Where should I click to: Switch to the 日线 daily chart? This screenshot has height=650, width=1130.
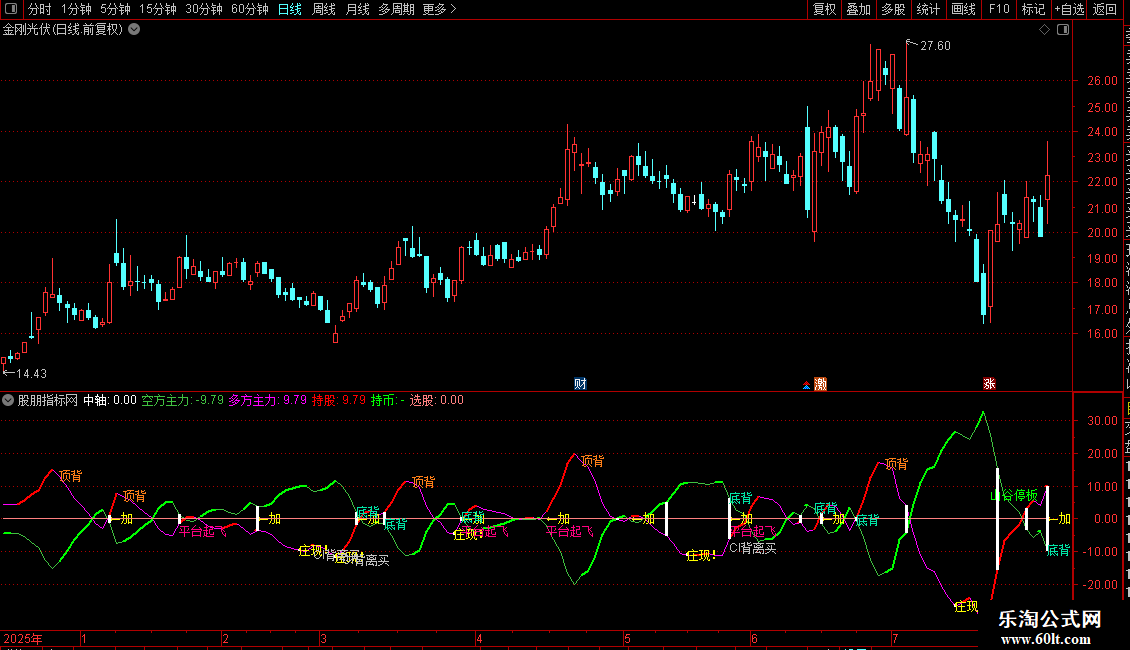[x=290, y=9]
